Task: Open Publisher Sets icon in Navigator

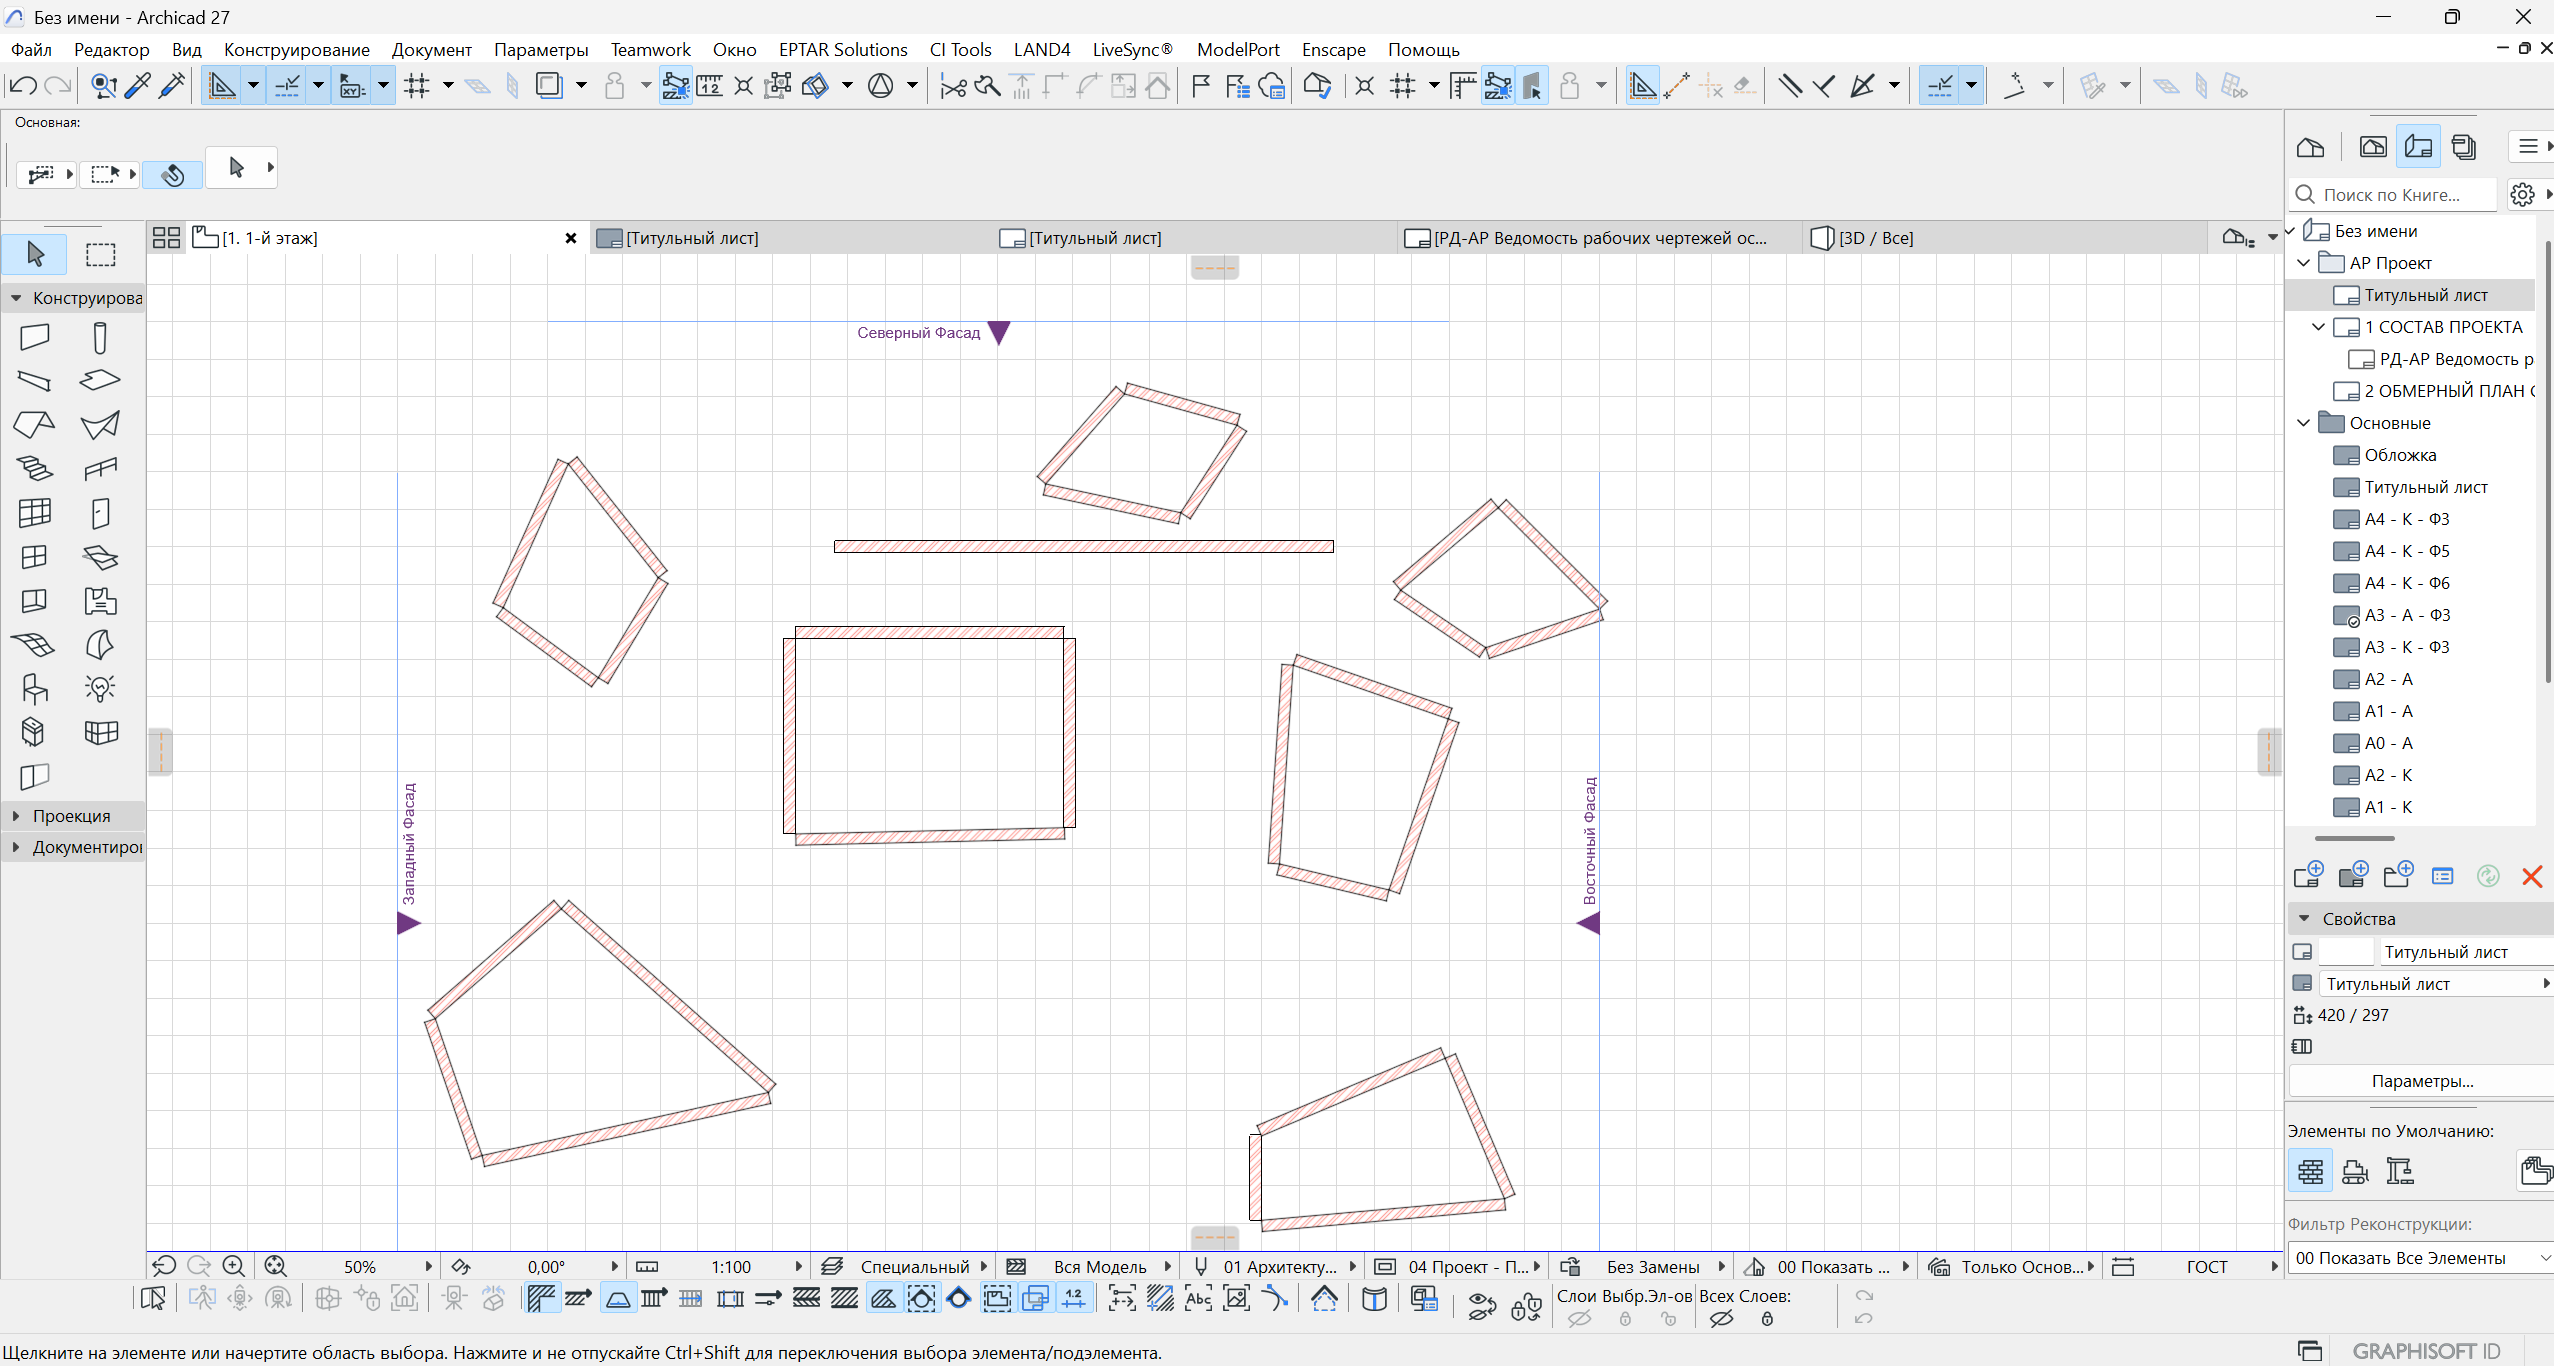Action: (2465, 147)
